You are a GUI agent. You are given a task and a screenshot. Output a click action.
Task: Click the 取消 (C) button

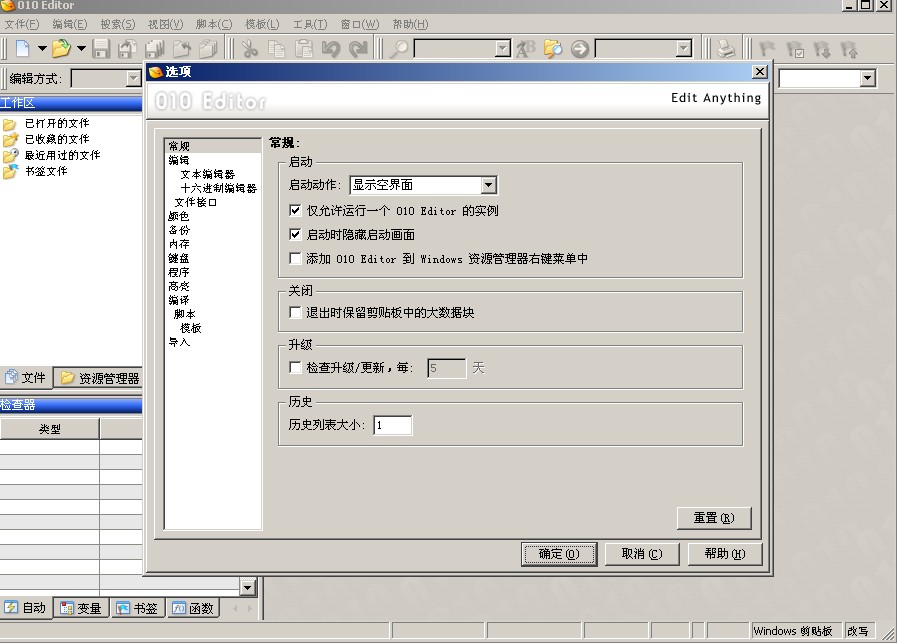click(x=642, y=554)
